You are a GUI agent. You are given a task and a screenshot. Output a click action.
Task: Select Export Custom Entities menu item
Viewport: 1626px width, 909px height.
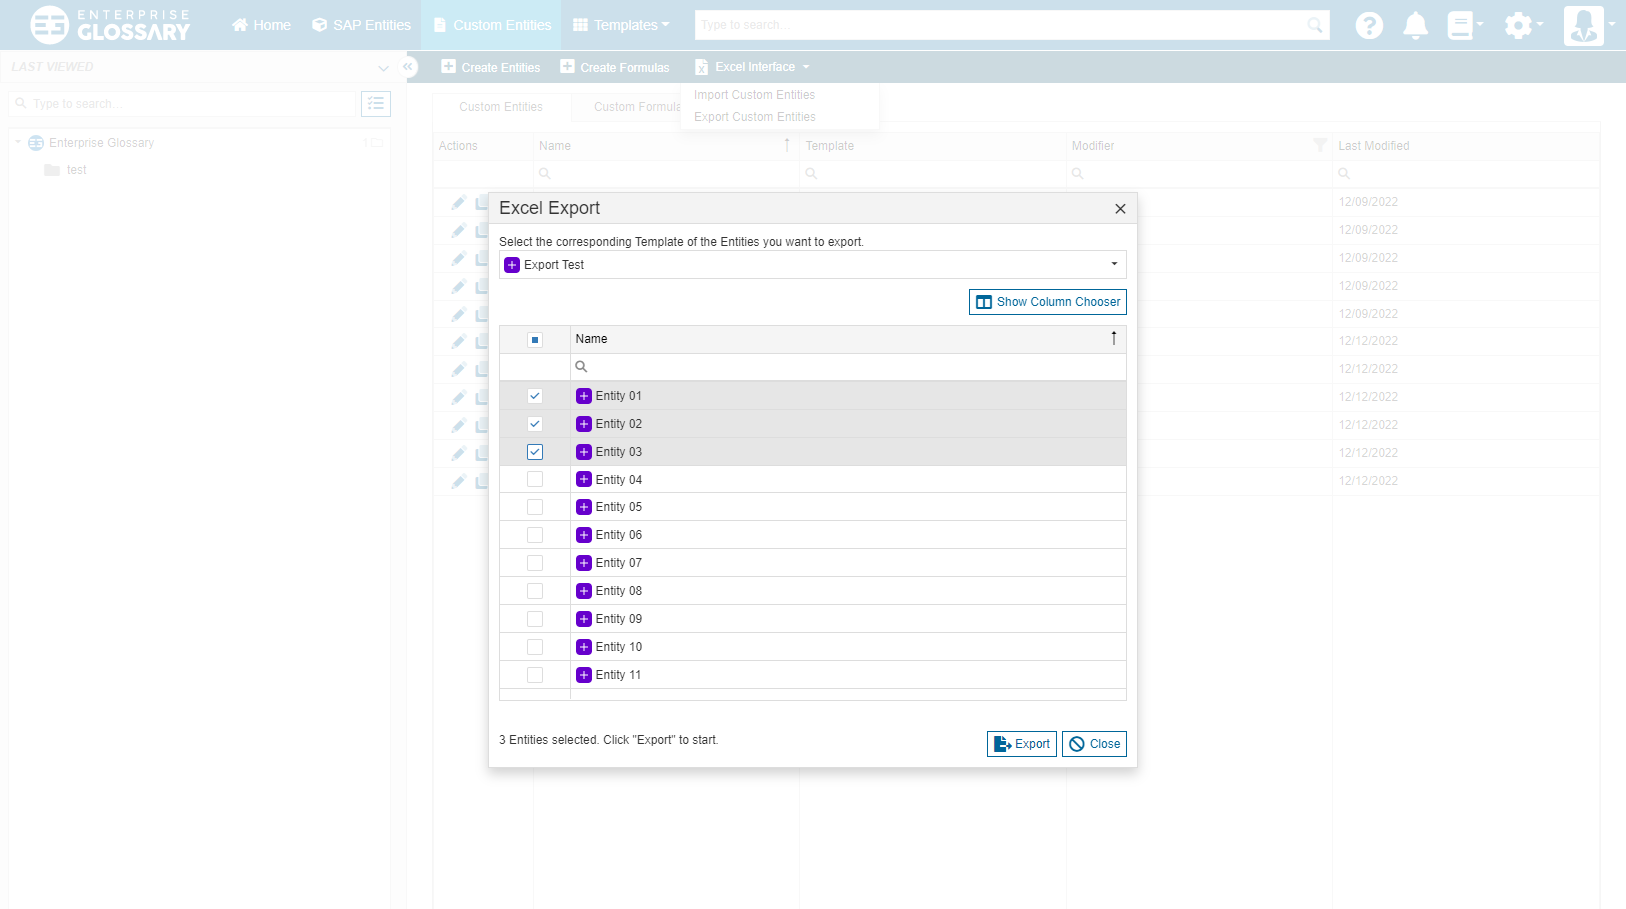pyautogui.click(x=755, y=117)
